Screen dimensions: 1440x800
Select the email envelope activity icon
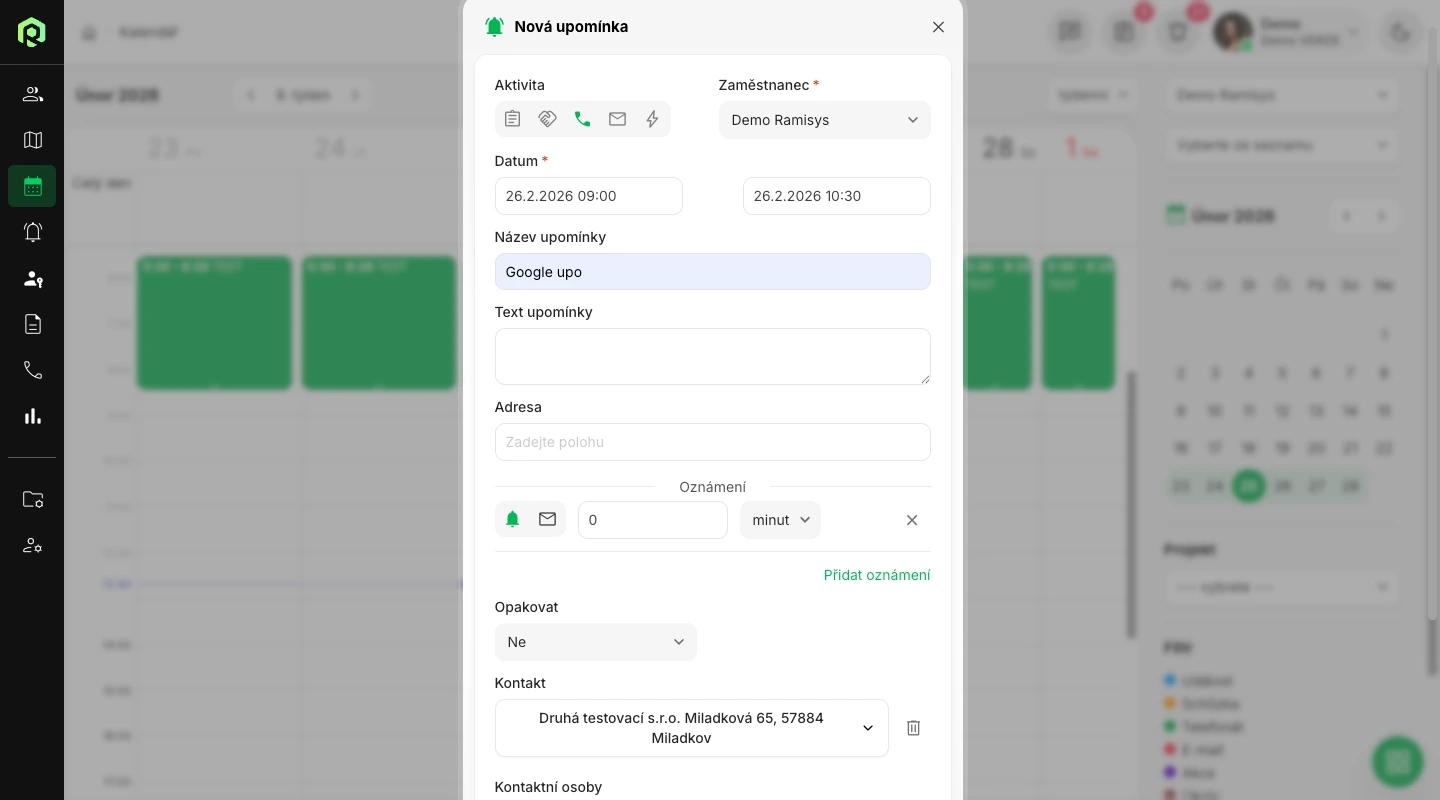pyautogui.click(x=617, y=119)
